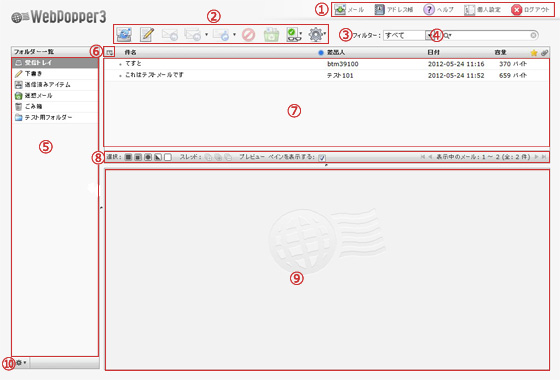
Task: Click the compose new mail pencil icon
Action: (147, 34)
